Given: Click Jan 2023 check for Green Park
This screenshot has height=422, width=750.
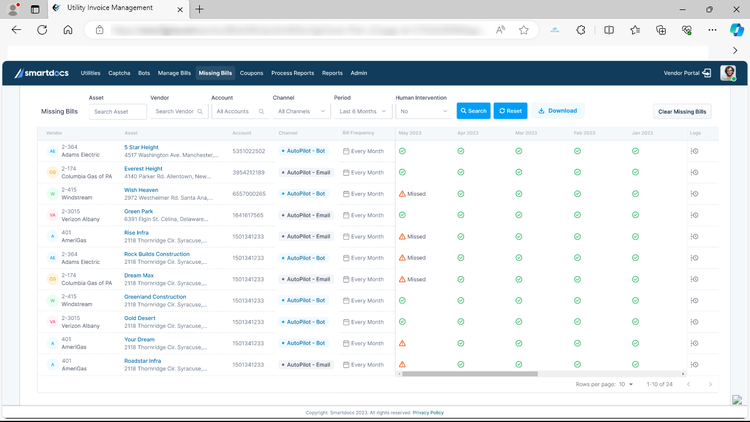Looking at the screenshot, I should [635, 215].
